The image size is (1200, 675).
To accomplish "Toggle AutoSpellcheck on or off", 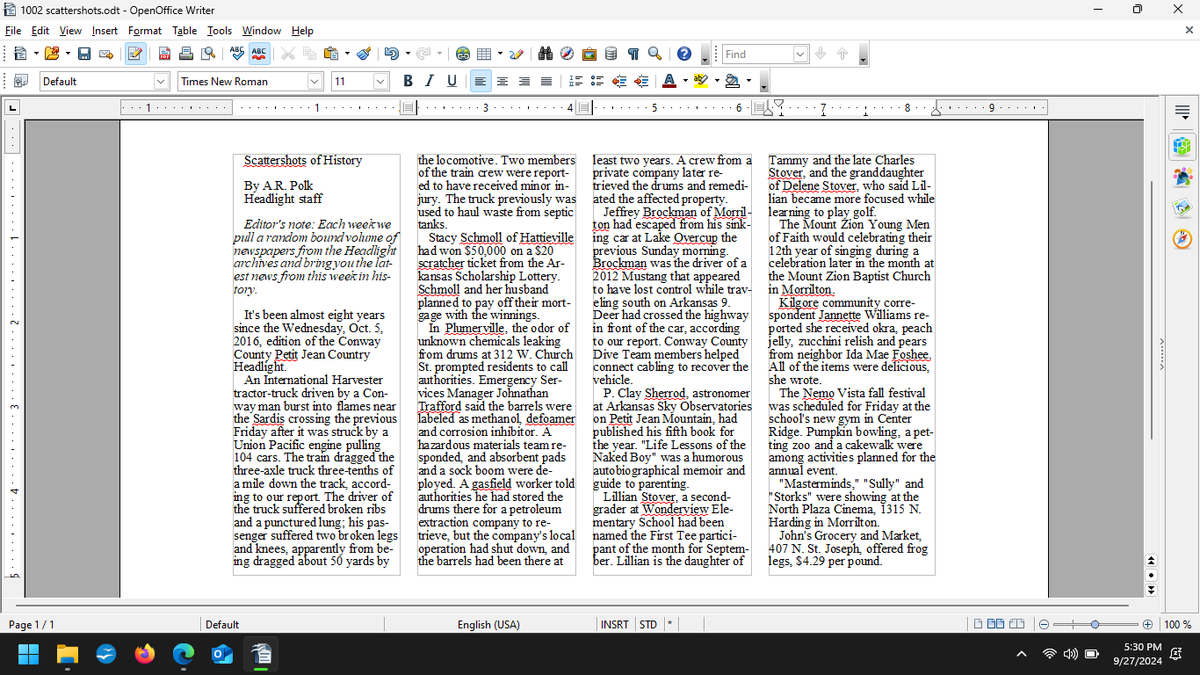I will tap(258, 55).
